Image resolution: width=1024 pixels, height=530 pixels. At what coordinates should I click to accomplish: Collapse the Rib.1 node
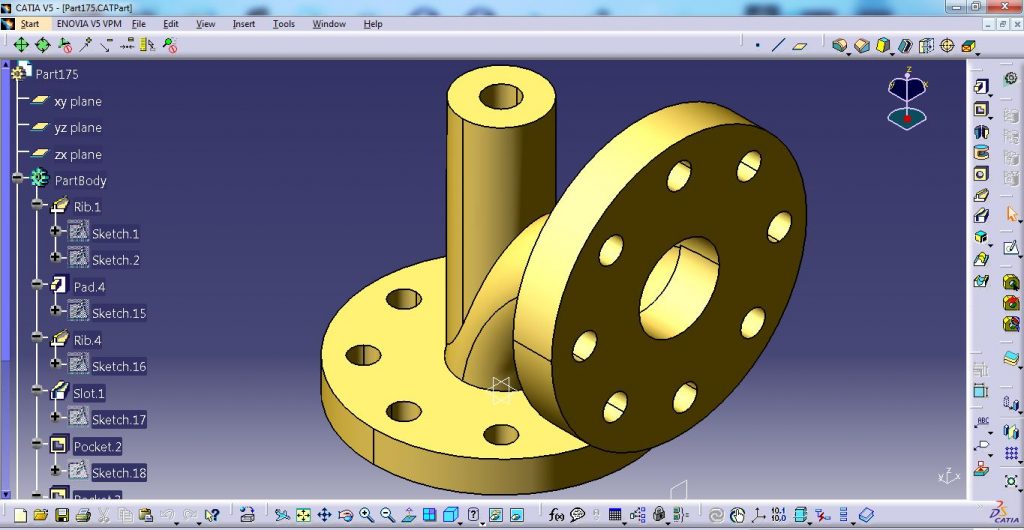[x=37, y=204]
